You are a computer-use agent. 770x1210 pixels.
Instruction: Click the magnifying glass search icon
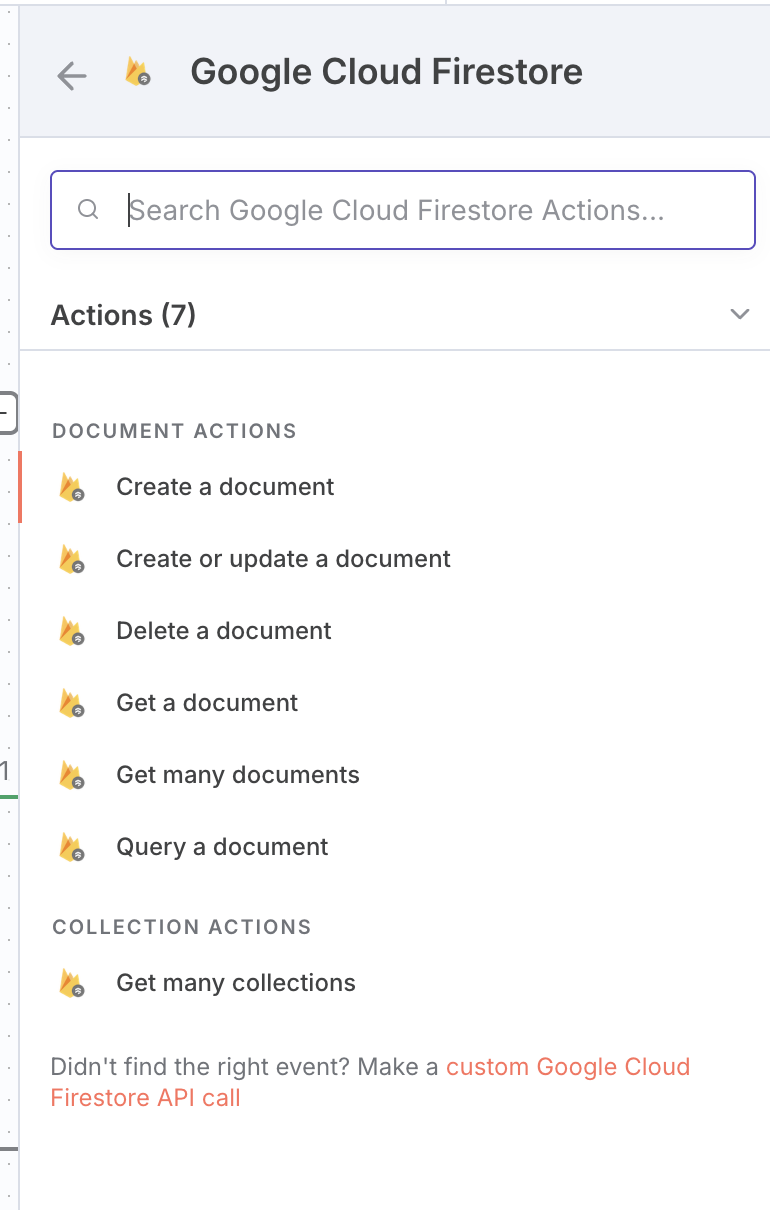click(x=88, y=210)
